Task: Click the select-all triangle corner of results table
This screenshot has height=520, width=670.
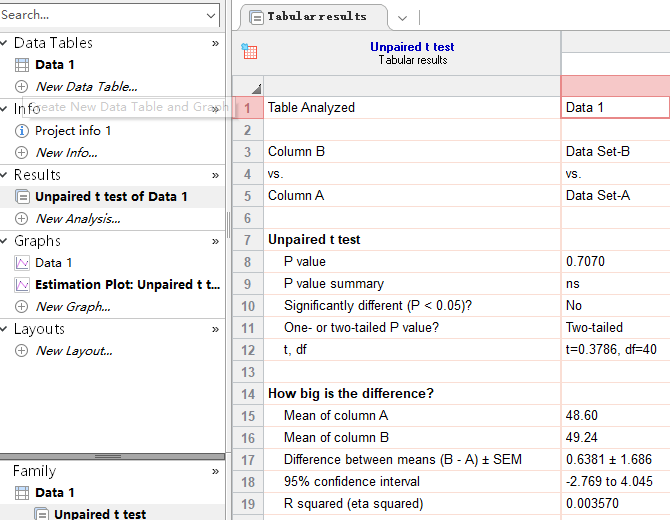Action: [x=256, y=89]
